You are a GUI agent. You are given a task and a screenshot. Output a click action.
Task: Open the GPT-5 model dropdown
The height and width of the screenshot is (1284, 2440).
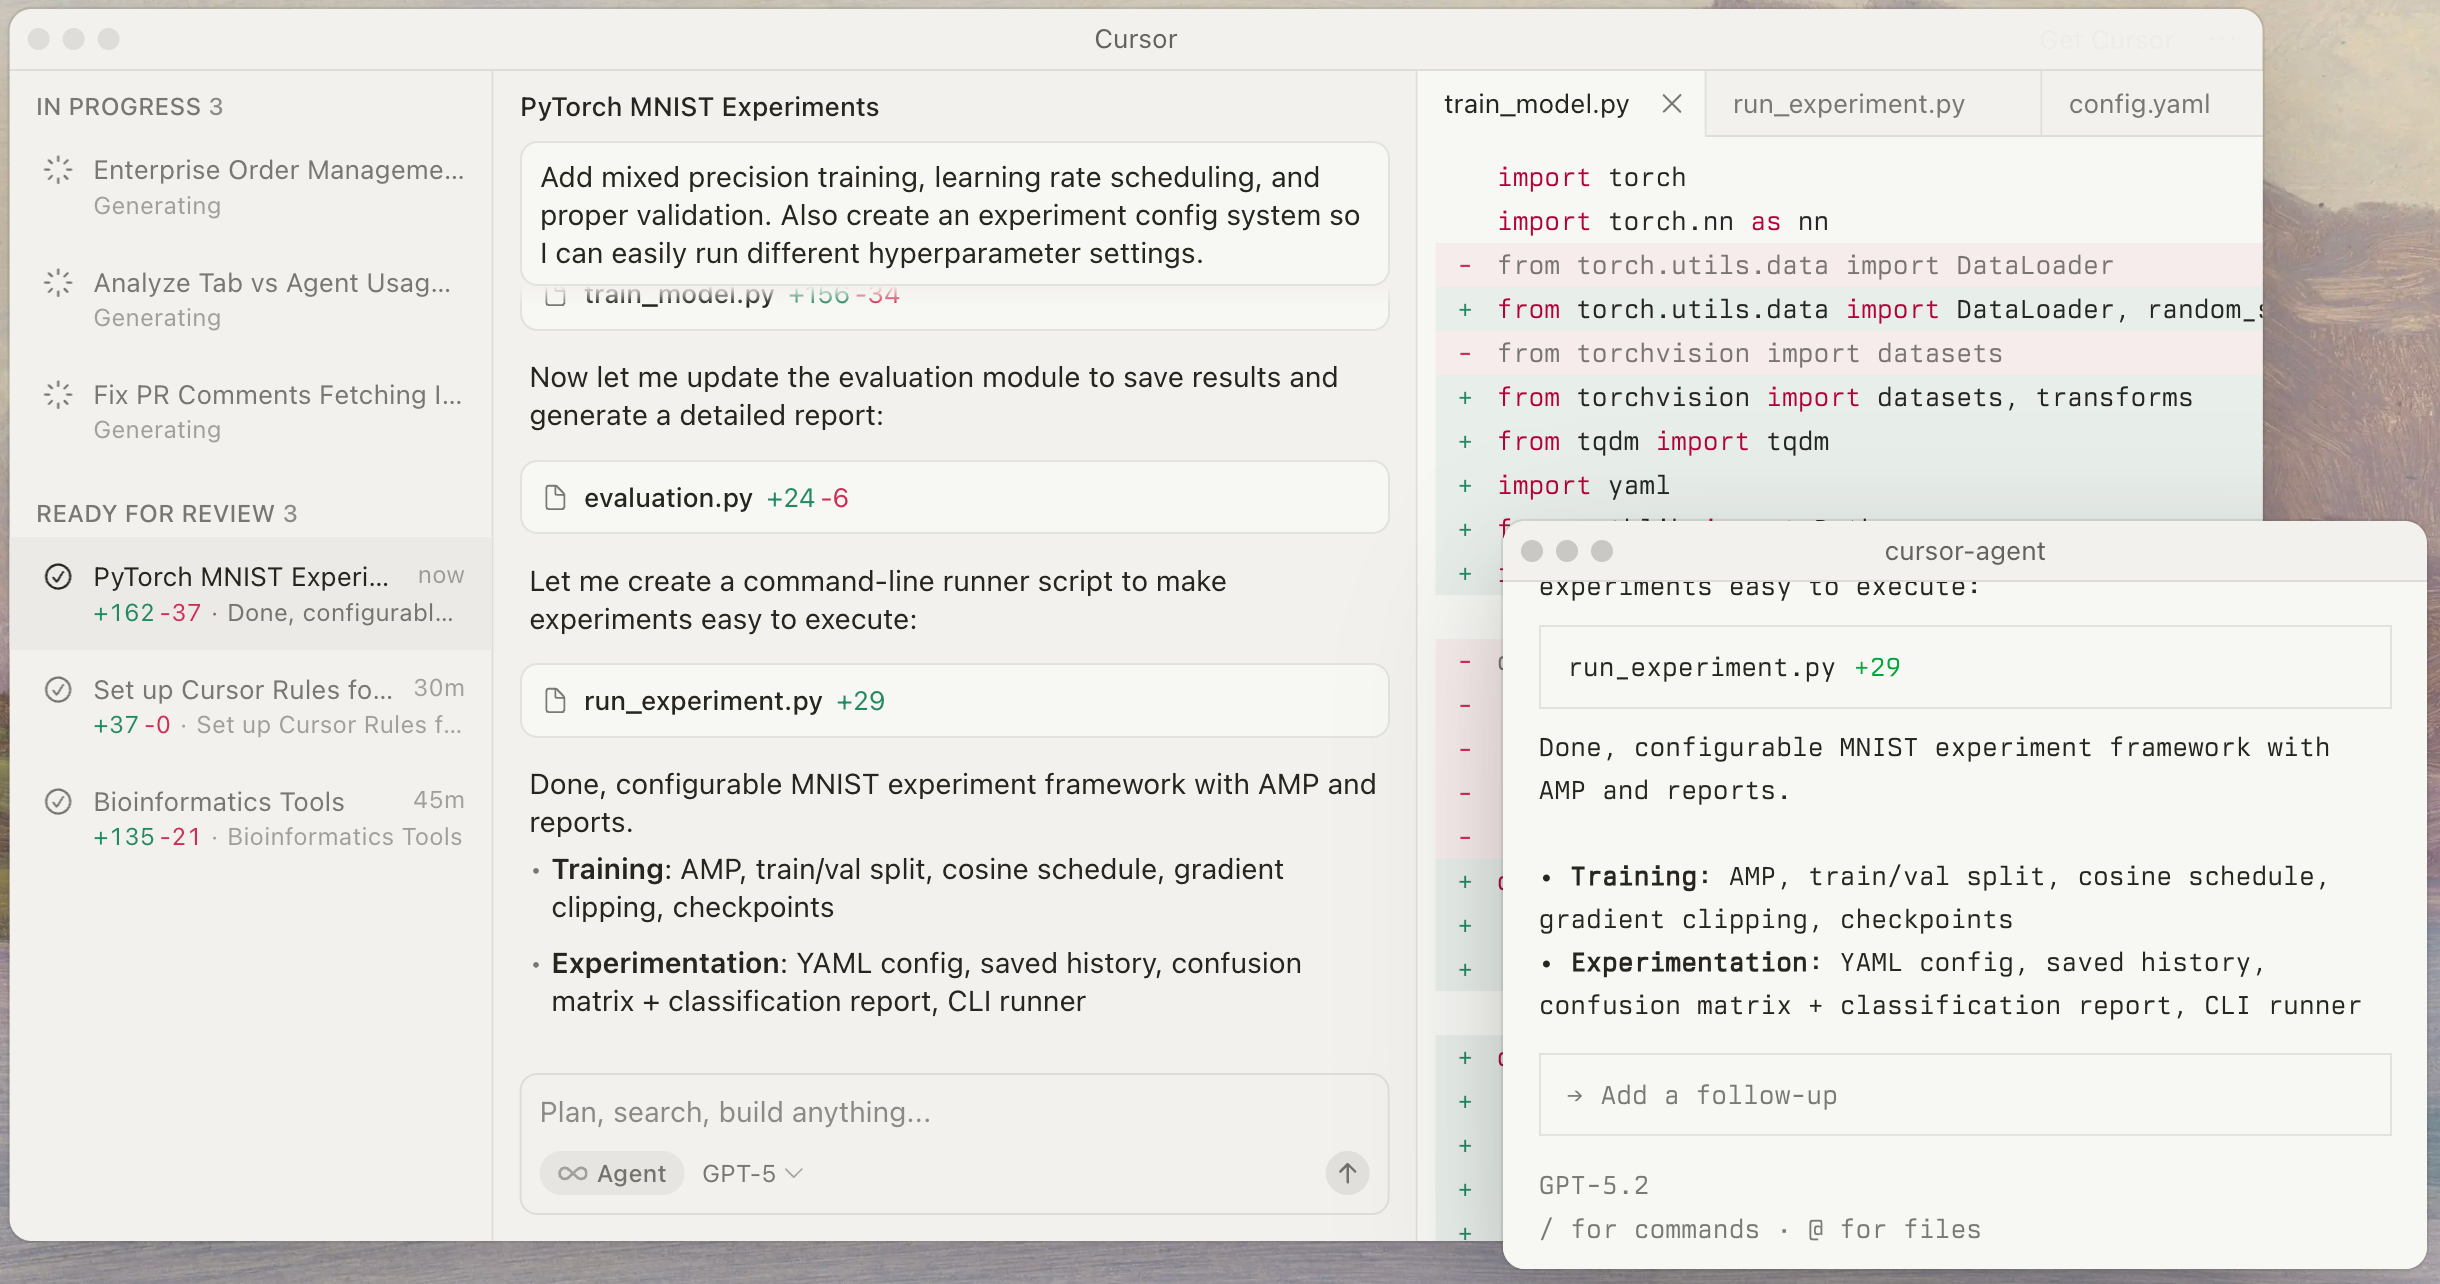pyautogui.click(x=752, y=1173)
